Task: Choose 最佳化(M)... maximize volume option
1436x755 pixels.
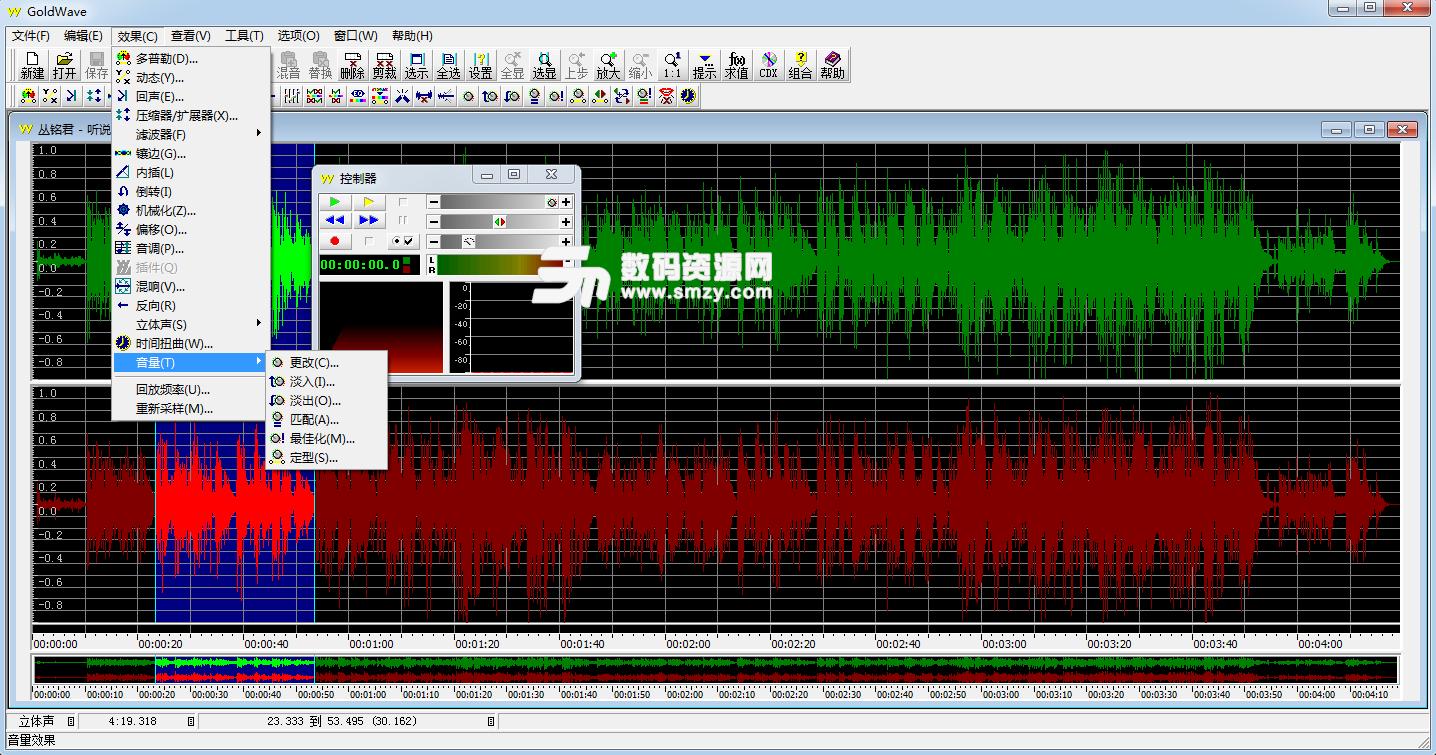Action: [326, 438]
